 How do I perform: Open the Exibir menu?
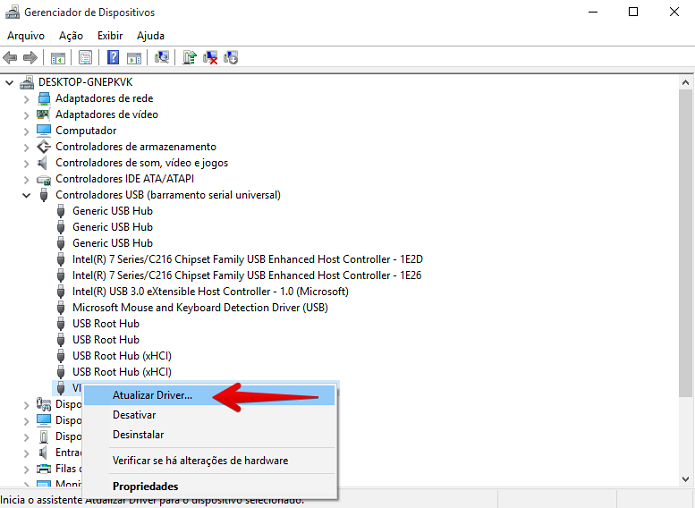click(110, 35)
